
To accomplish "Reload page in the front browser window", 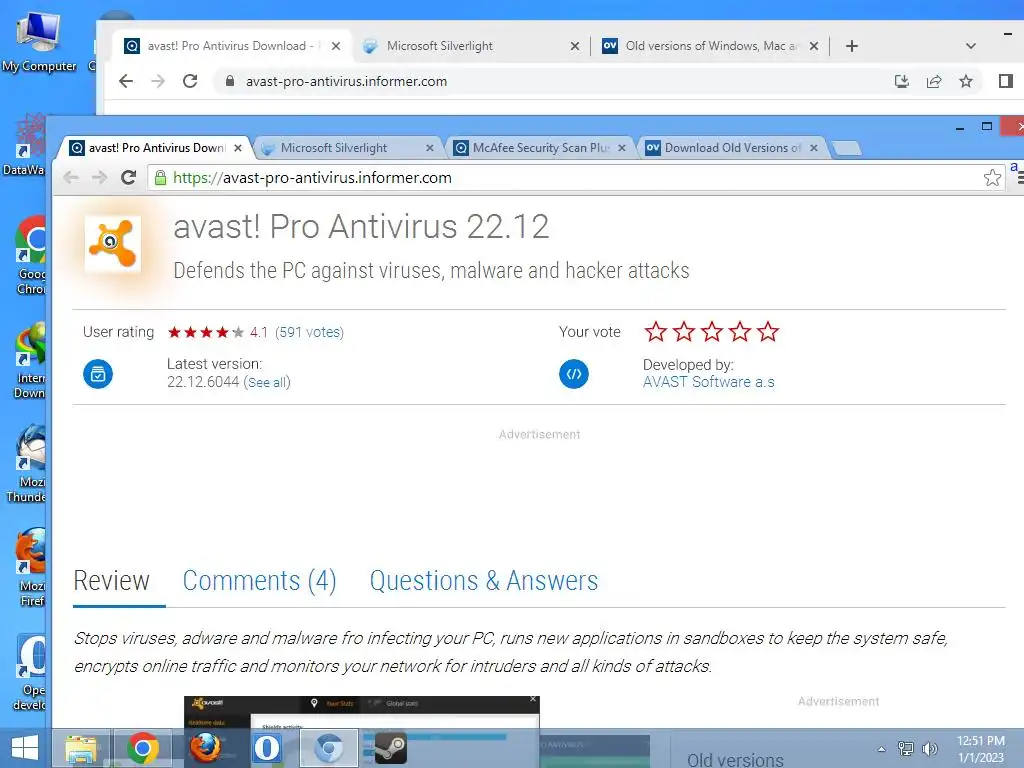I will pyautogui.click(x=129, y=178).
